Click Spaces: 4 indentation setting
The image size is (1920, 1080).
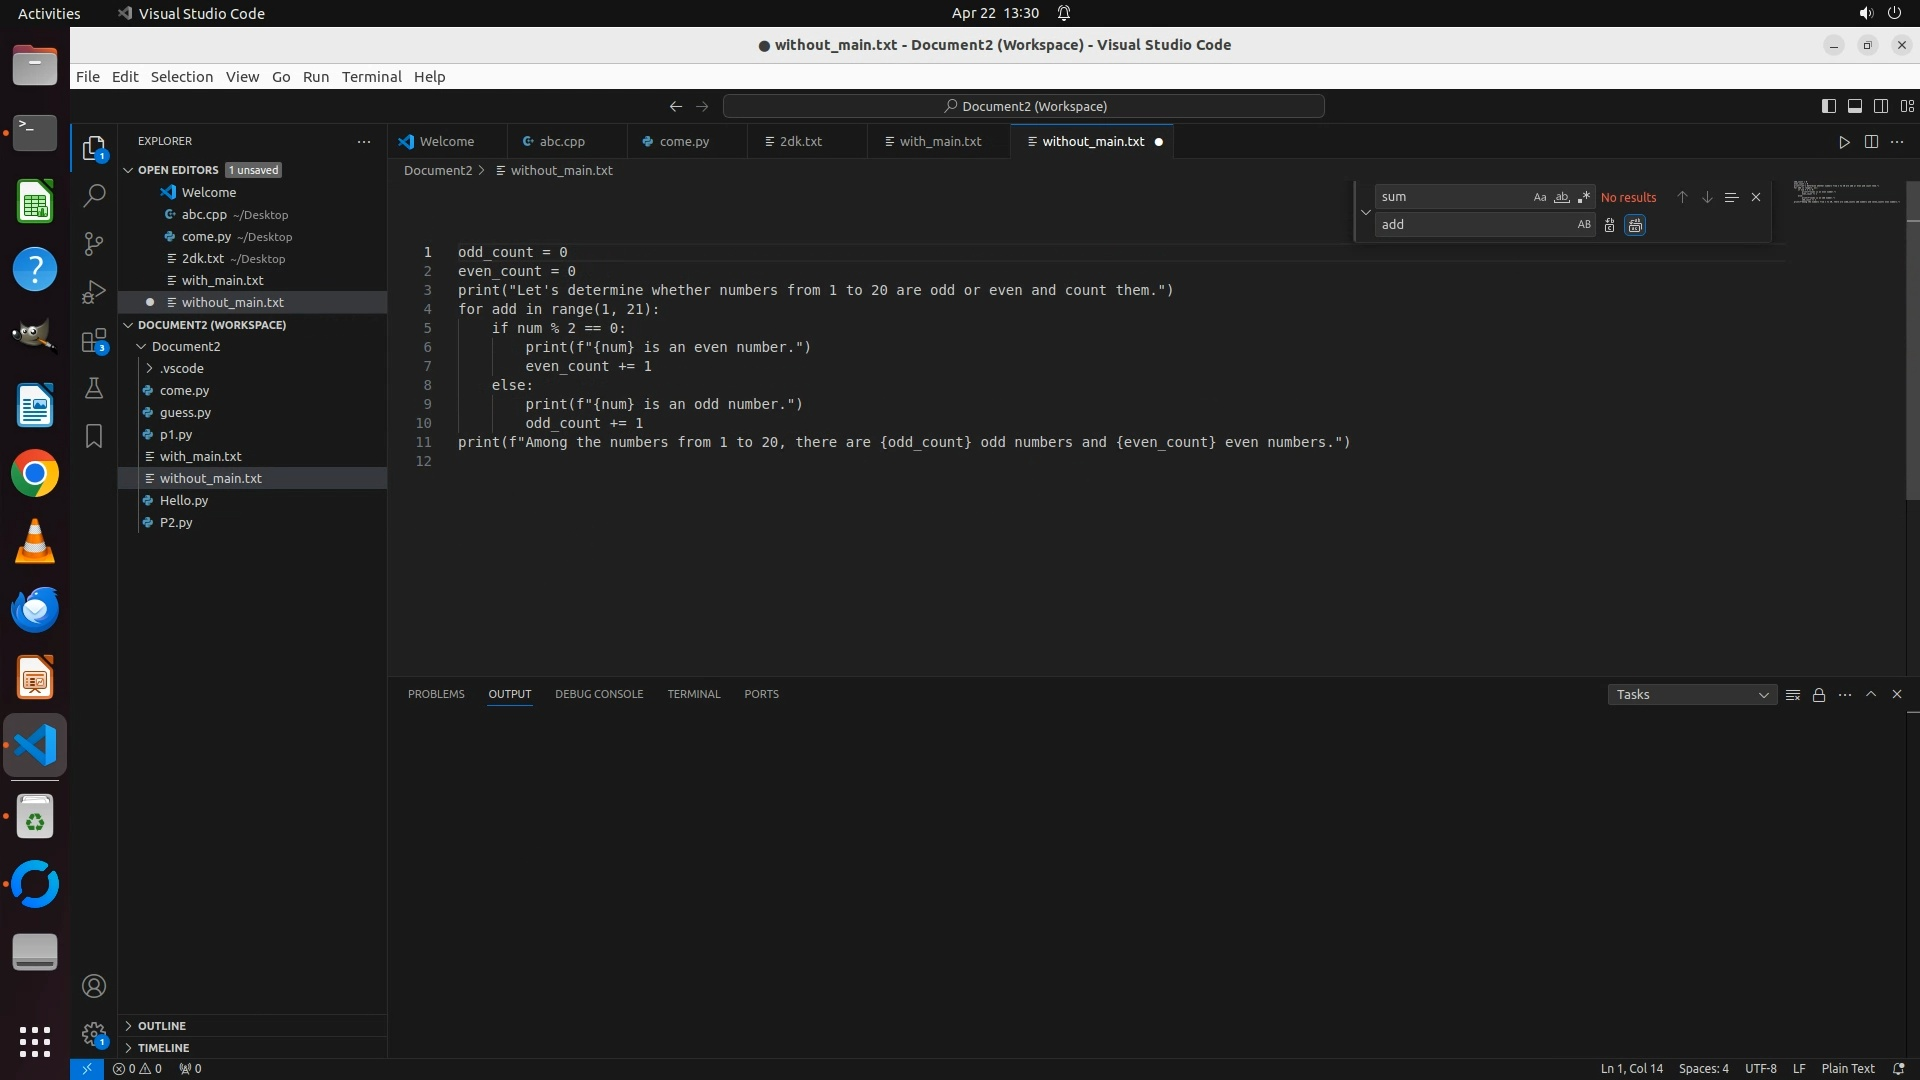(1703, 1069)
